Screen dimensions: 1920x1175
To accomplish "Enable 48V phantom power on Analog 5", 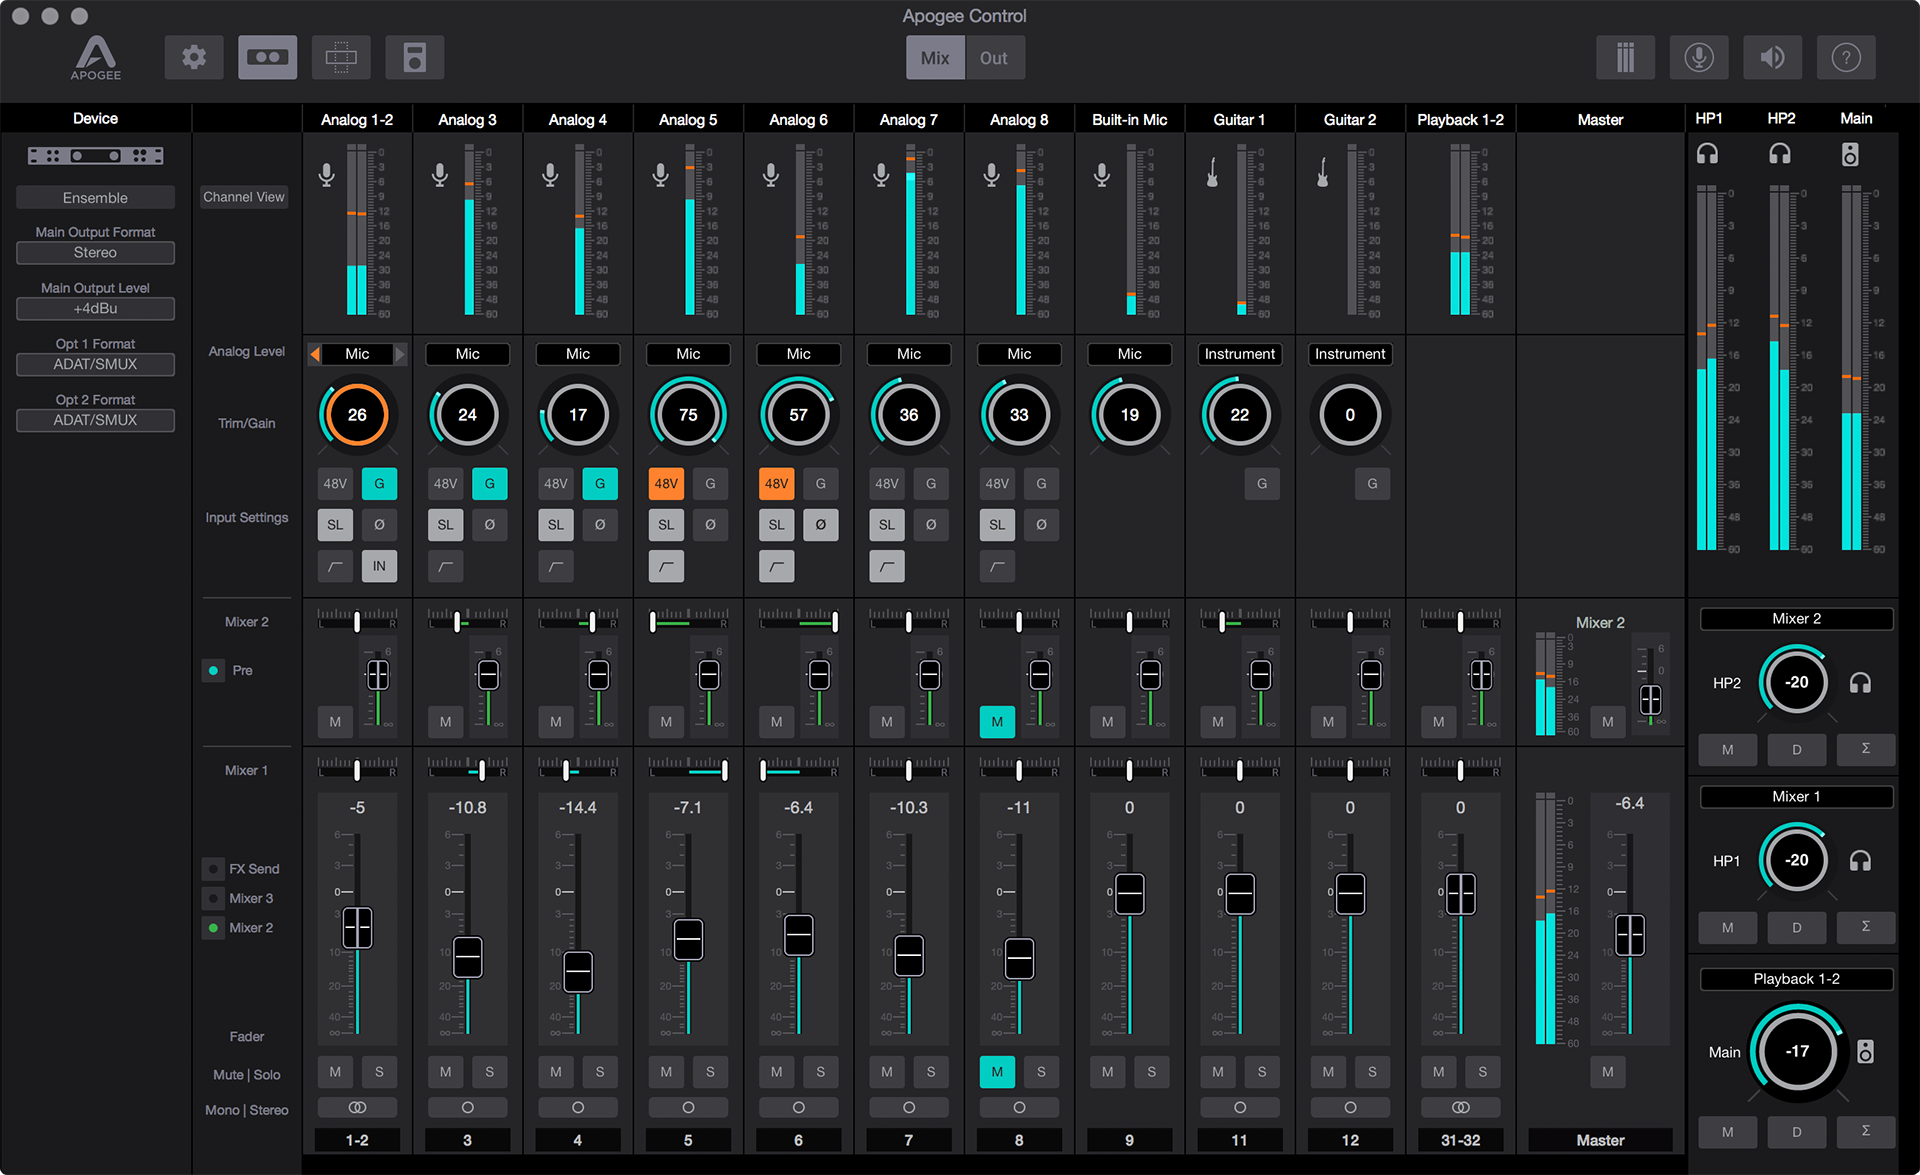I will [x=666, y=484].
